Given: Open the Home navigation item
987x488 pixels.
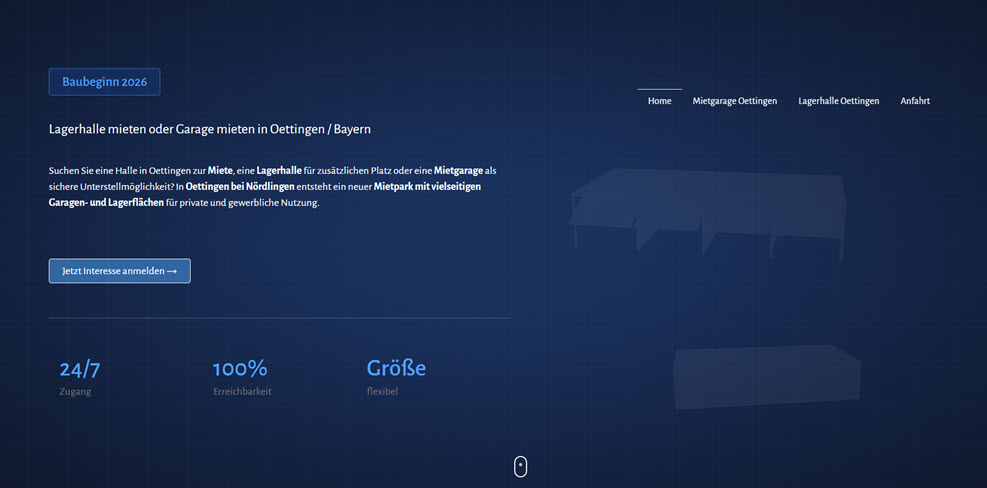Looking at the screenshot, I should (x=659, y=101).
